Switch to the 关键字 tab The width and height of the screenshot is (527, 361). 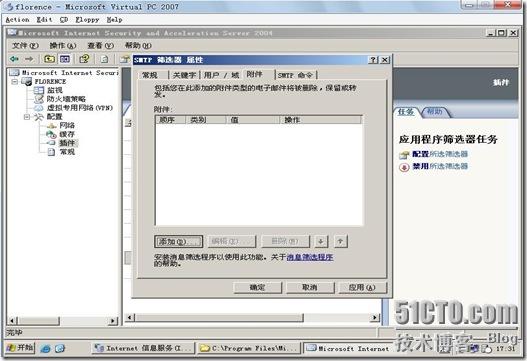184,75
